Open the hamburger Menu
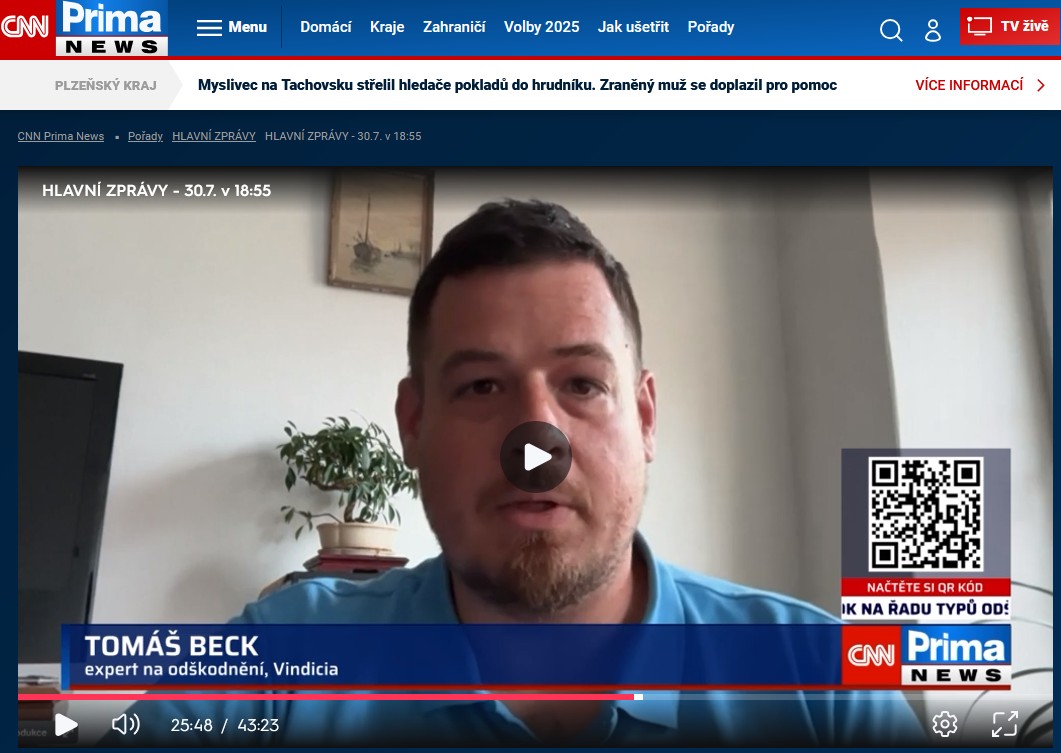The image size is (1061, 753). pyautogui.click(x=231, y=27)
